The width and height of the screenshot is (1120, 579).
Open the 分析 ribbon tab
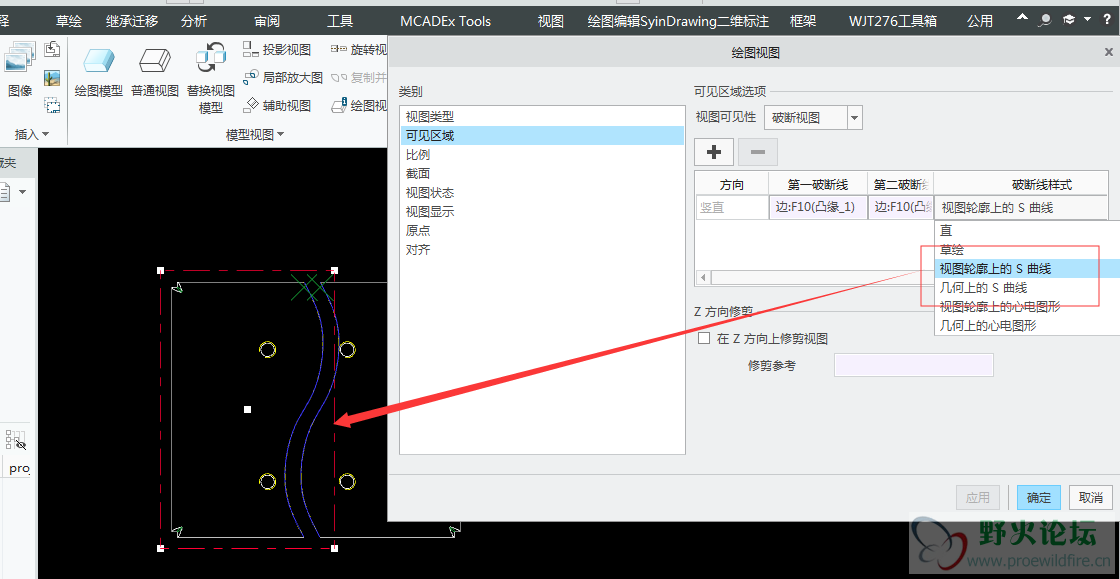(x=194, y=21)
